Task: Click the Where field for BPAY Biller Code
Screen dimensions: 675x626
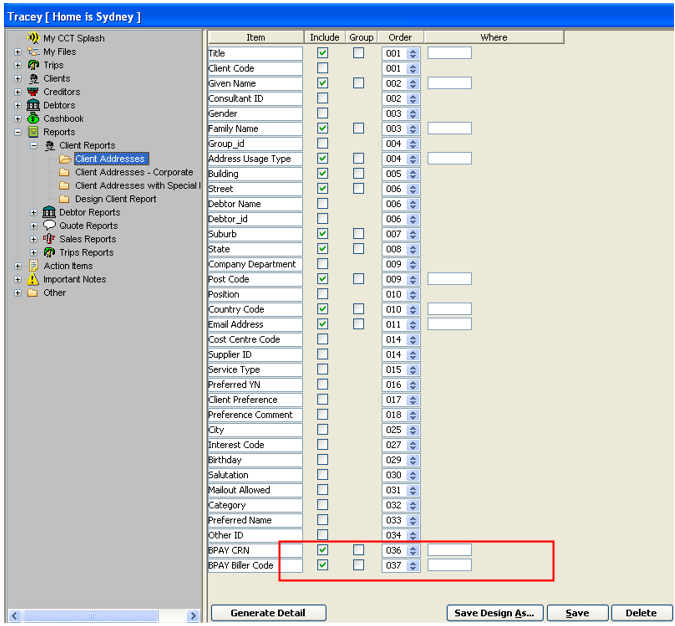Action: pyautogui.click(x=449, y=564)
